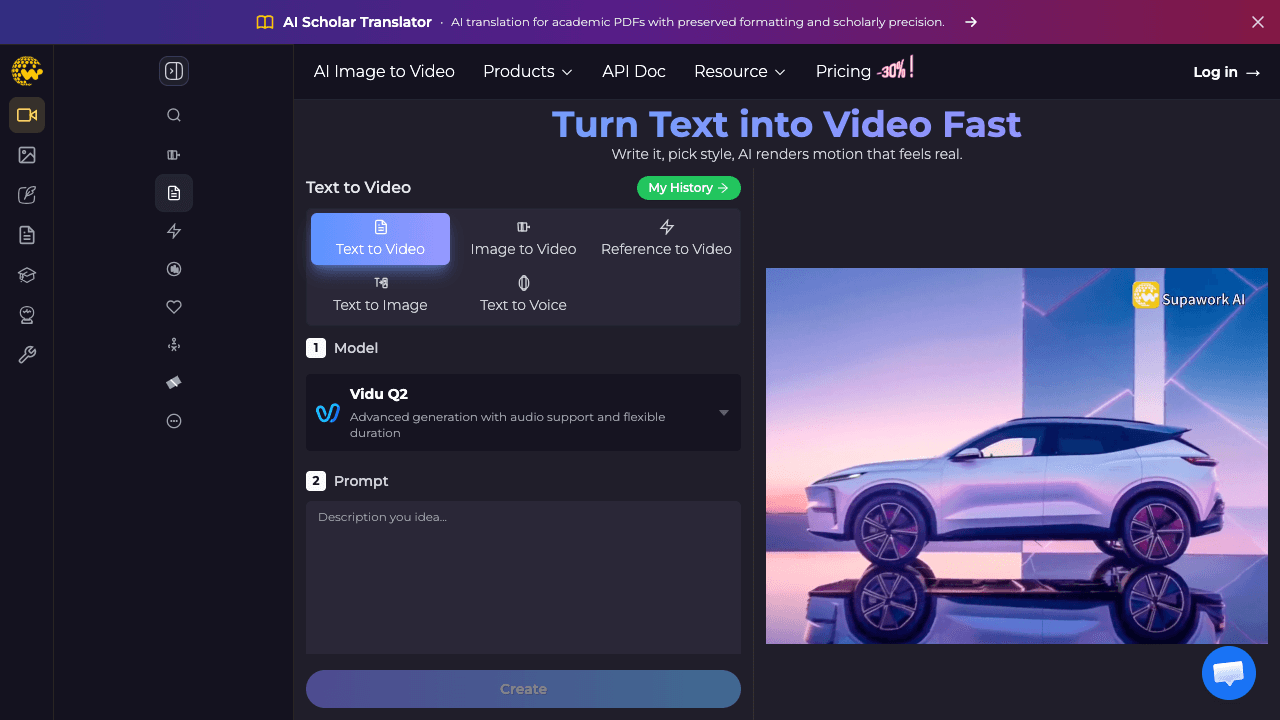
Task: Select the quill writing tool icon
Action: 26,195
